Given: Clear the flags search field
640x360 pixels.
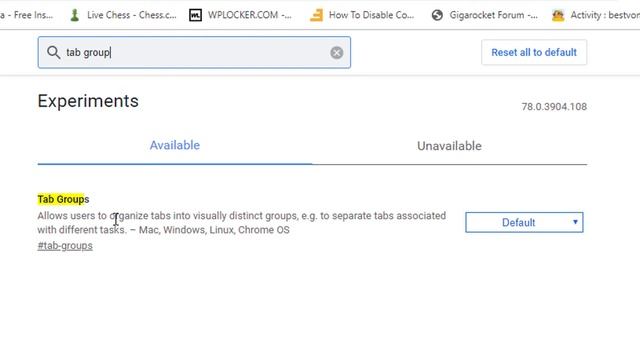Looking at the screenshot, I should (336, 53).
